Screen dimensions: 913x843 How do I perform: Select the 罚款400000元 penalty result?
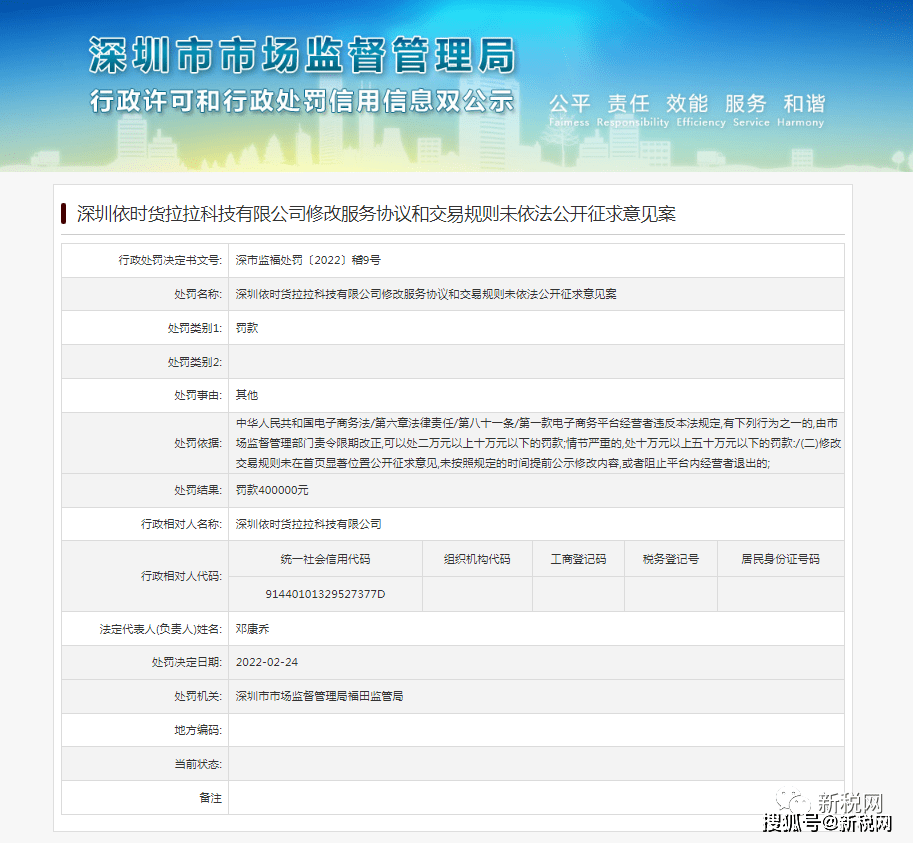272,490
